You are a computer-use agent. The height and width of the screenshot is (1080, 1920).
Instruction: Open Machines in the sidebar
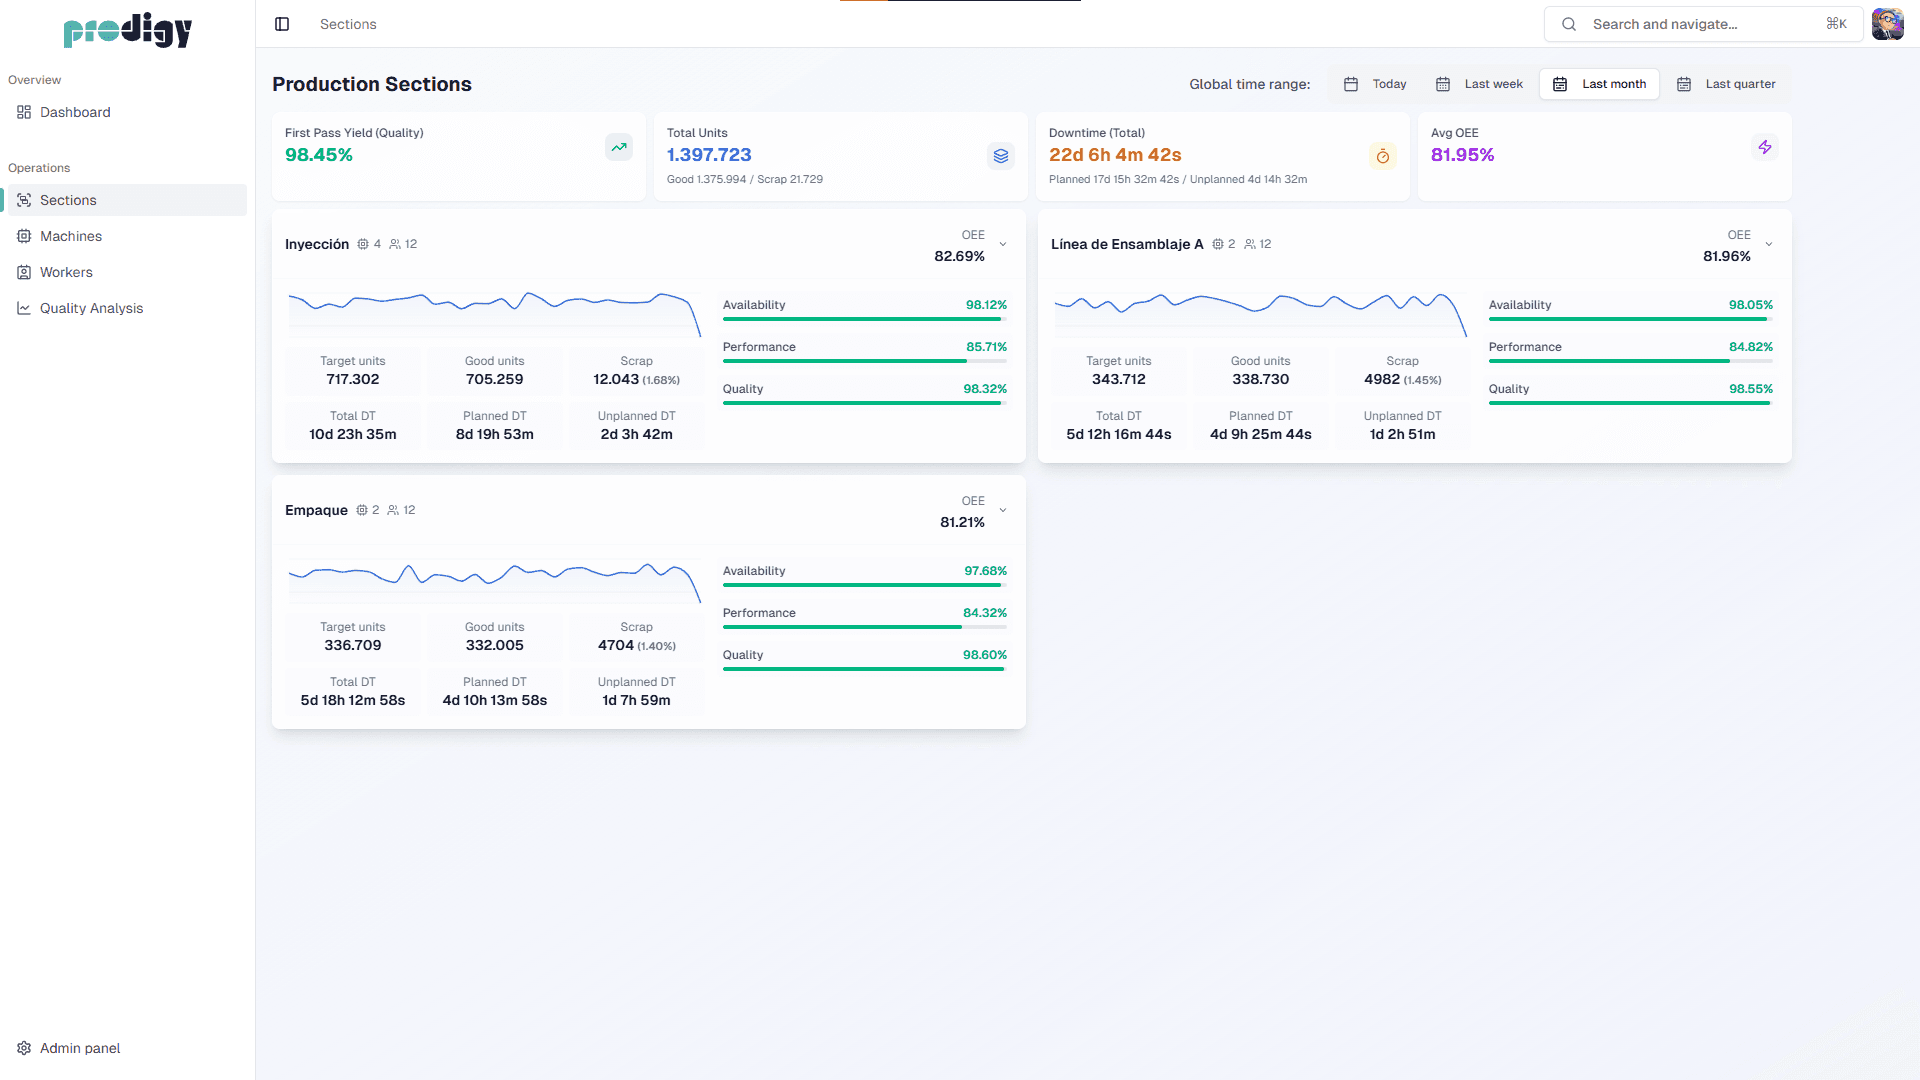[71, 236]
